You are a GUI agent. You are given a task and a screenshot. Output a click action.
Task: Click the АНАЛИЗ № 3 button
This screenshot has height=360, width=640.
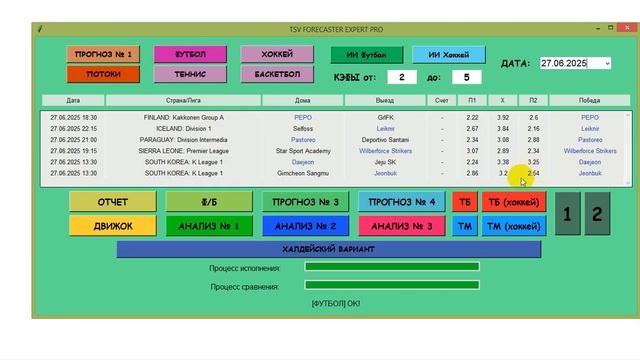point(402,226)
